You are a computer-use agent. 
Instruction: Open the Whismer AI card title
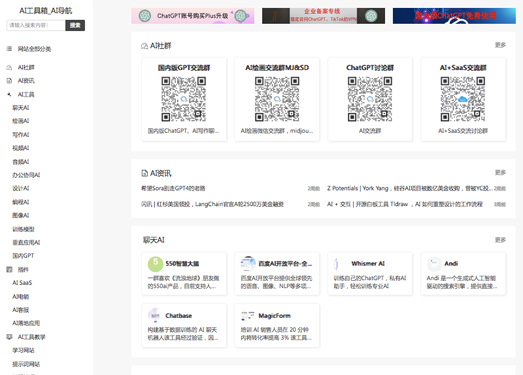click(368, 264)
